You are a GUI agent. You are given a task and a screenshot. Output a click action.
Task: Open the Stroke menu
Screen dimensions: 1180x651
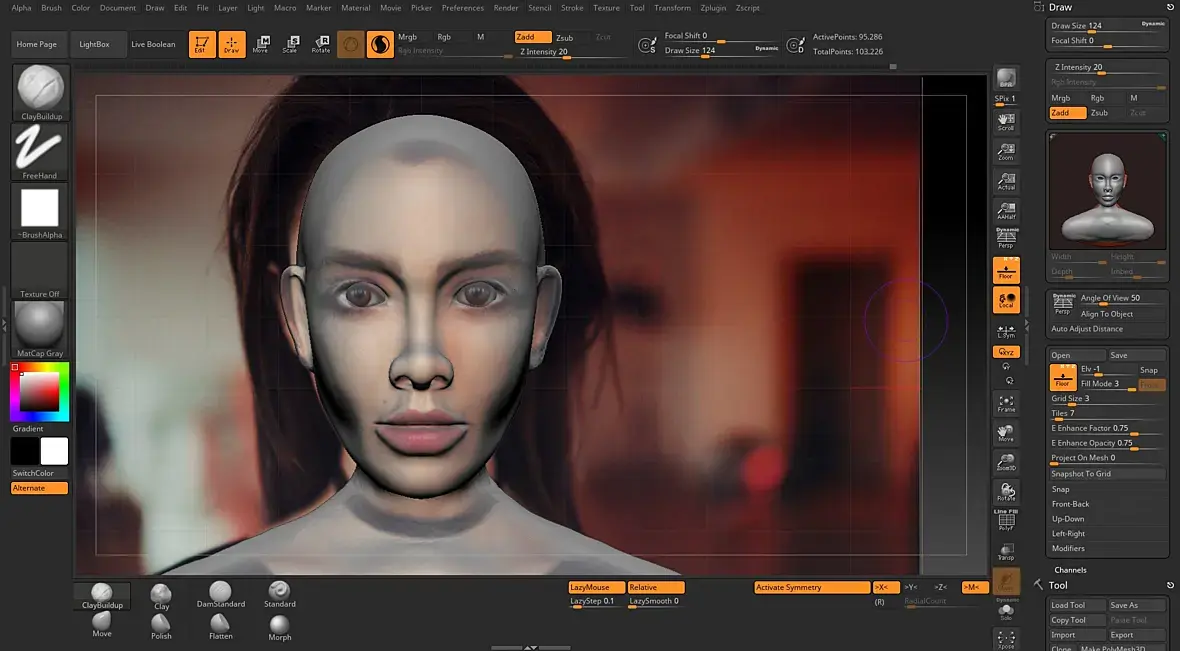coord(572,8)
